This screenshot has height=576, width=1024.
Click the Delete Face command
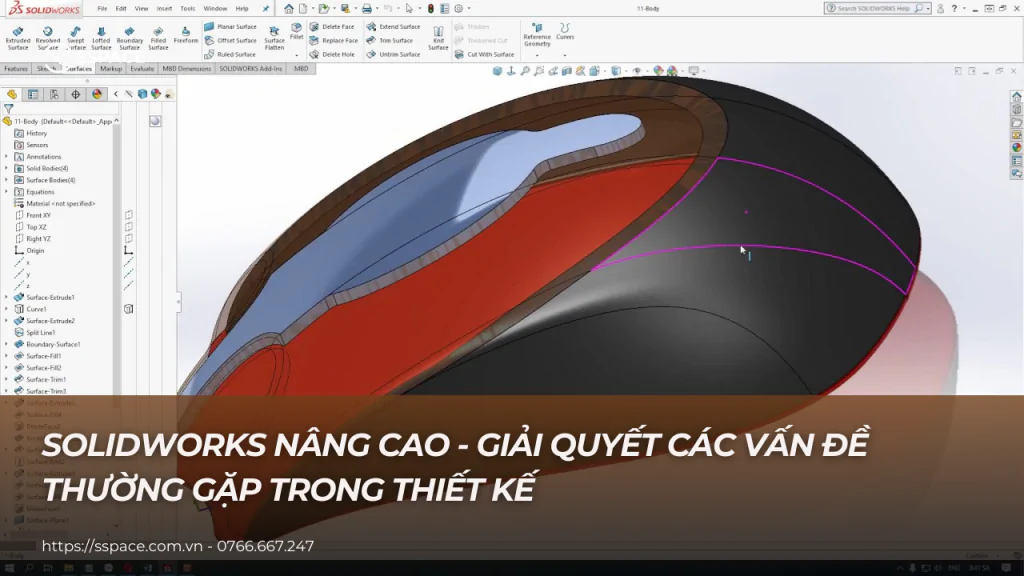click(x=332, y=27)
